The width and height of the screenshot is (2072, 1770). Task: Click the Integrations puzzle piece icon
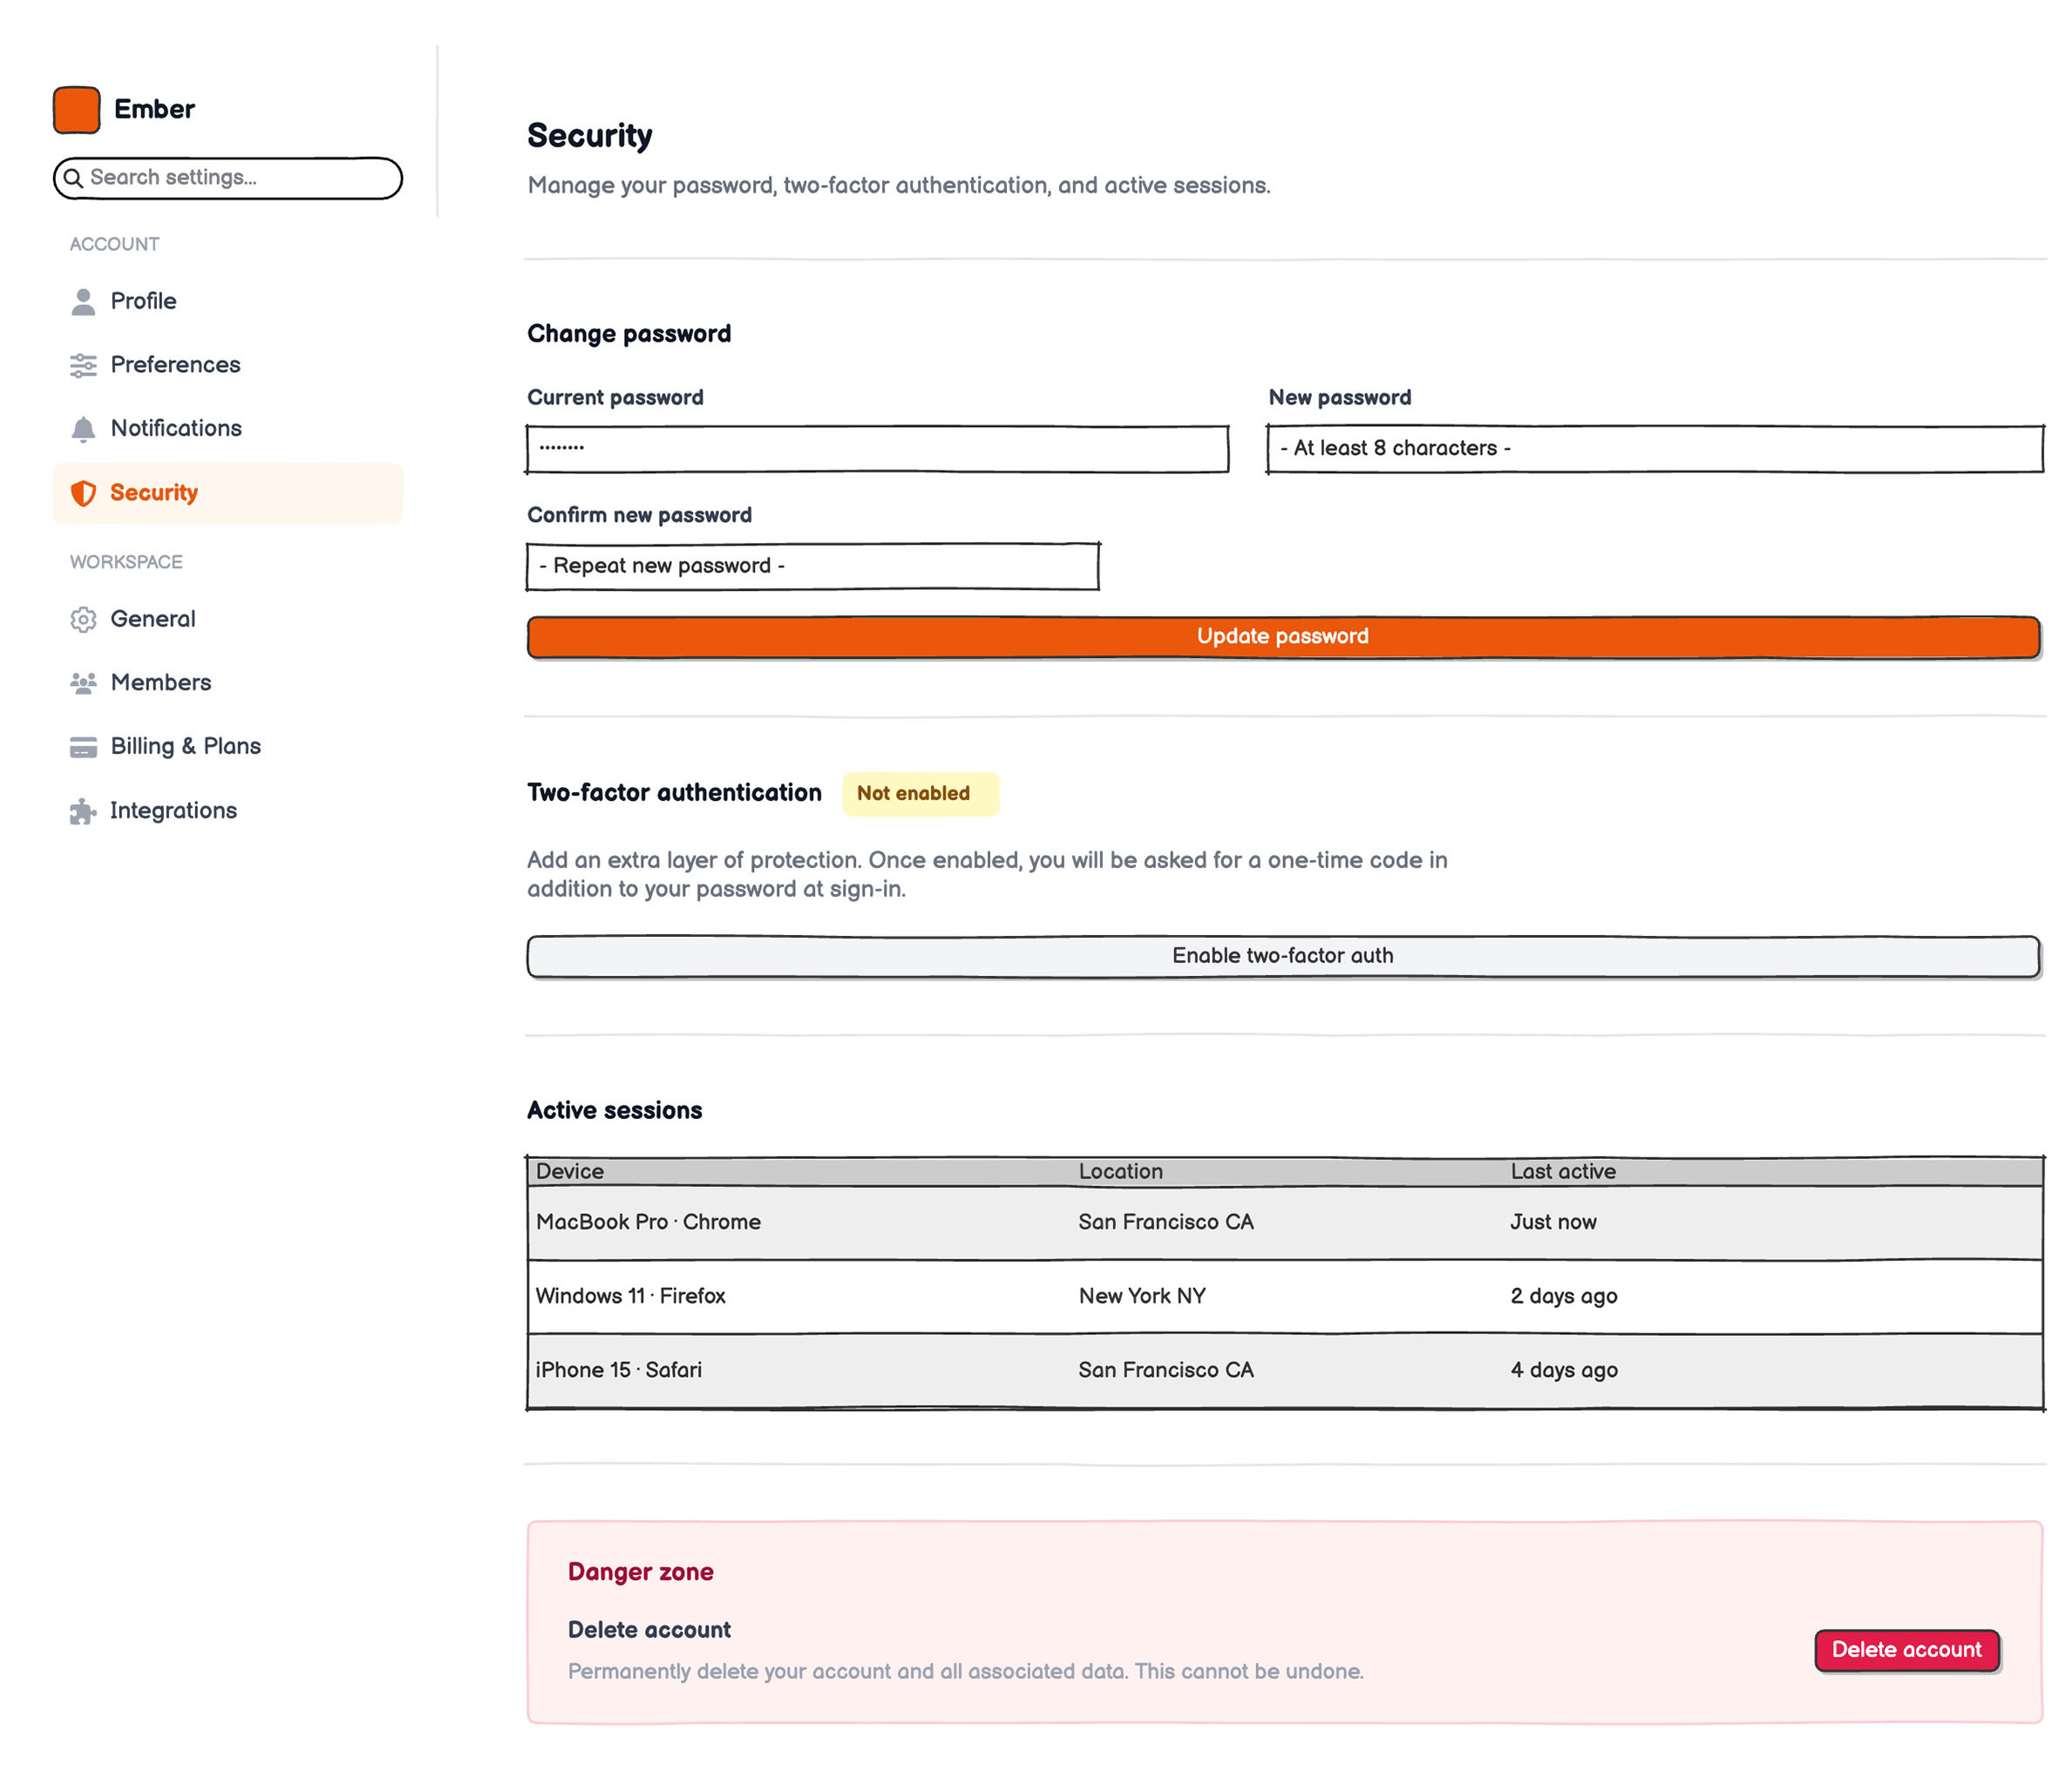[x=83, y=811]
